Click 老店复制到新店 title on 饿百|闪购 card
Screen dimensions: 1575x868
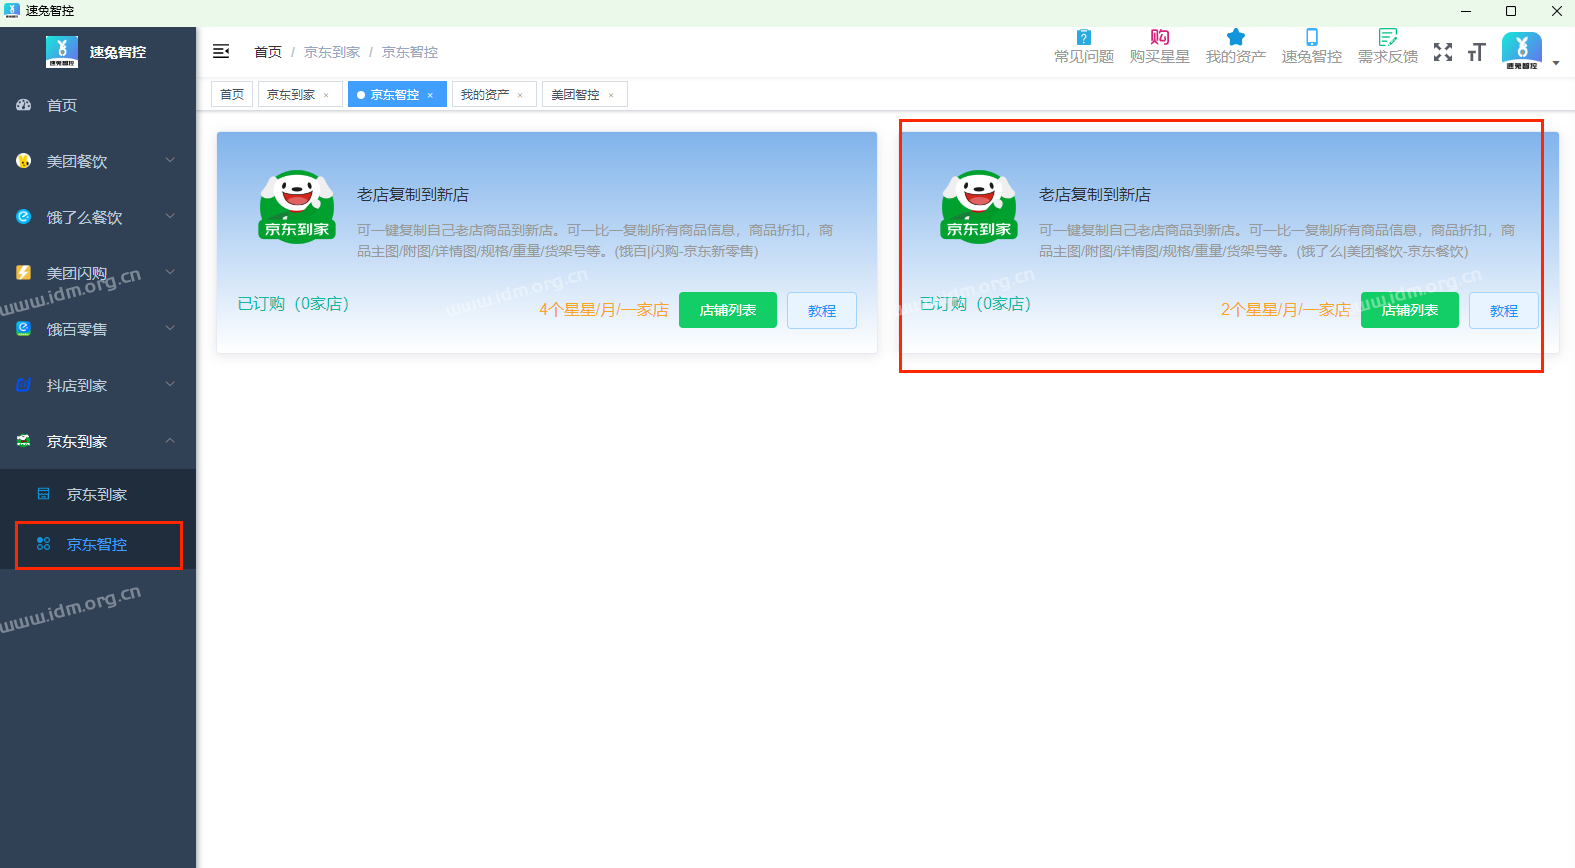(413, 195)
